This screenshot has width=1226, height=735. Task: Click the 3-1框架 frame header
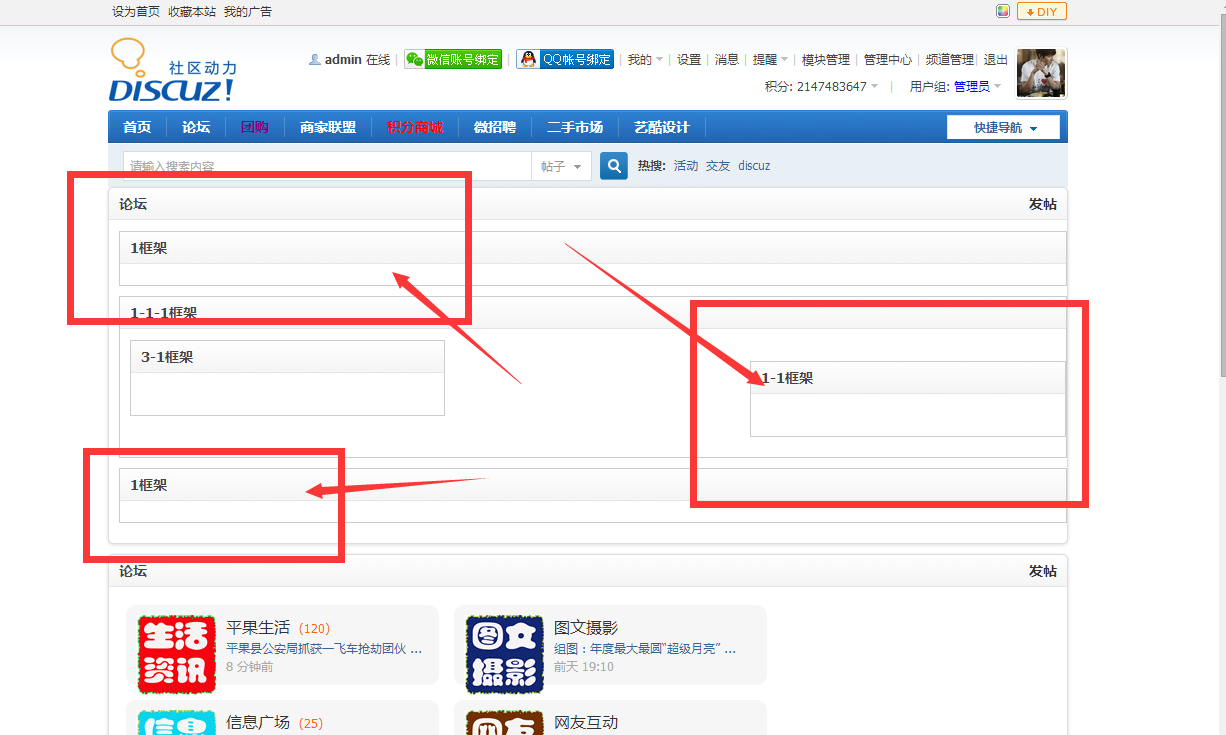click(287, 357)
